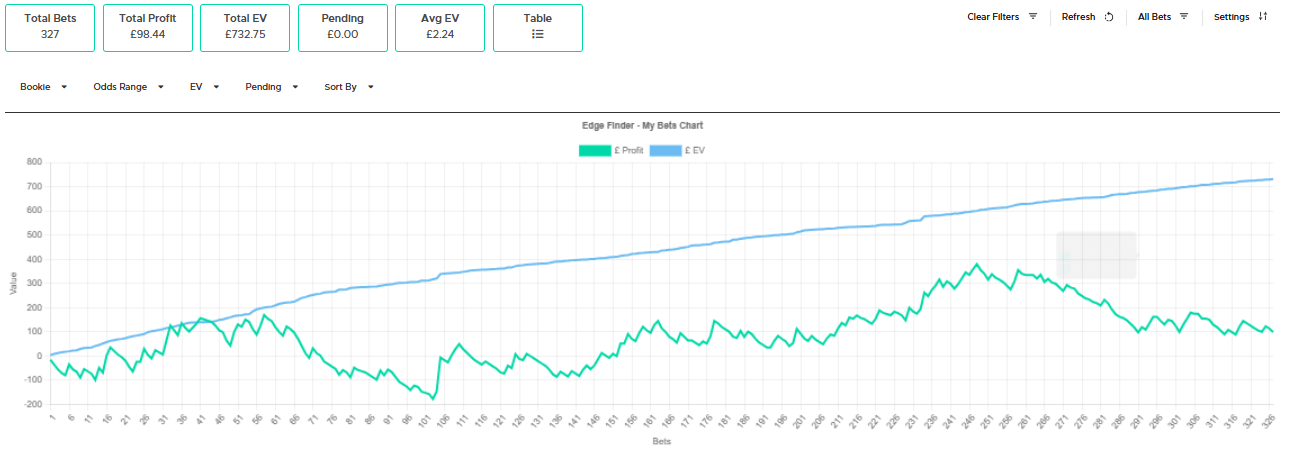The height and width of the screenshot is (468, 1298).
Task: Click the profit line peak near bet 246
Action: [976, 265]
